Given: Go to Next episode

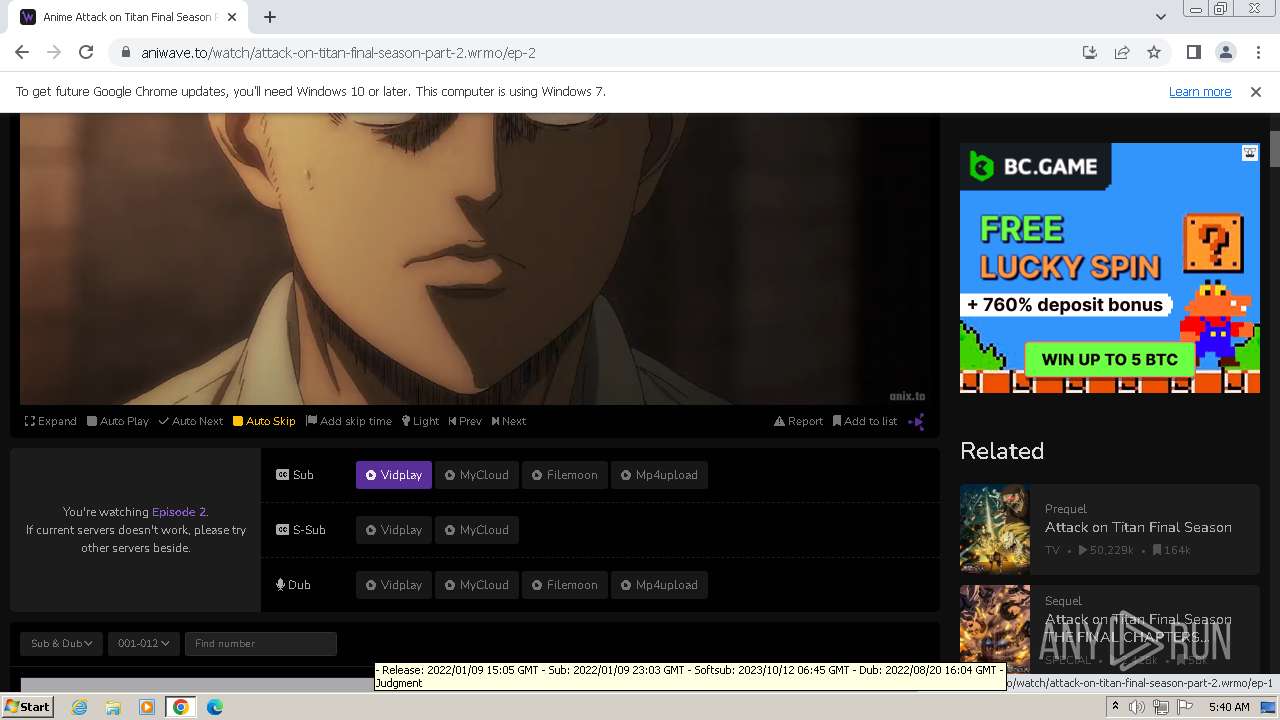Looking at the screenshot, I should pyautogui.click(x=509, y=421).
